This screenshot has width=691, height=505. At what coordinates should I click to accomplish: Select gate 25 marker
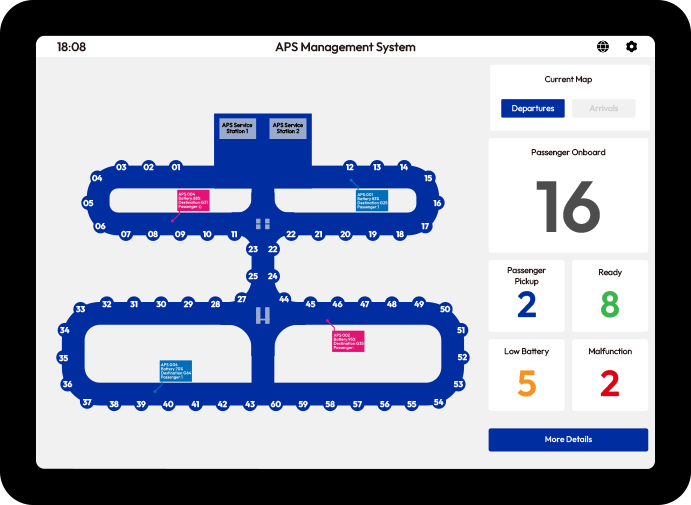253,276
